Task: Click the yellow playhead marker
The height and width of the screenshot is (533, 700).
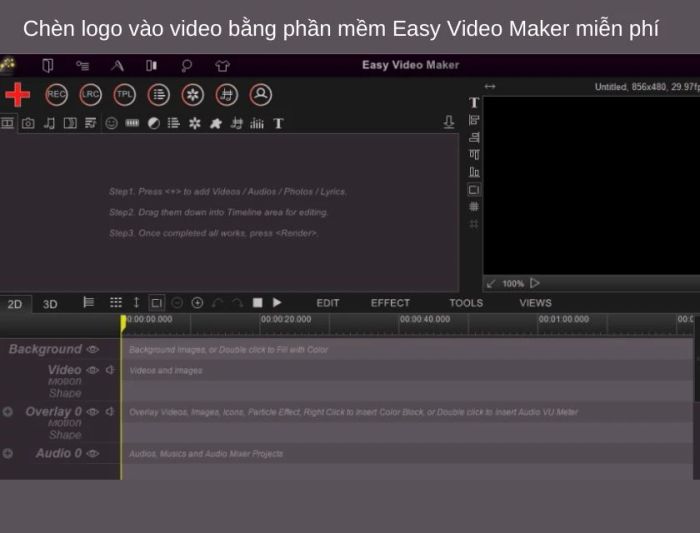Action: pos(123,324)
